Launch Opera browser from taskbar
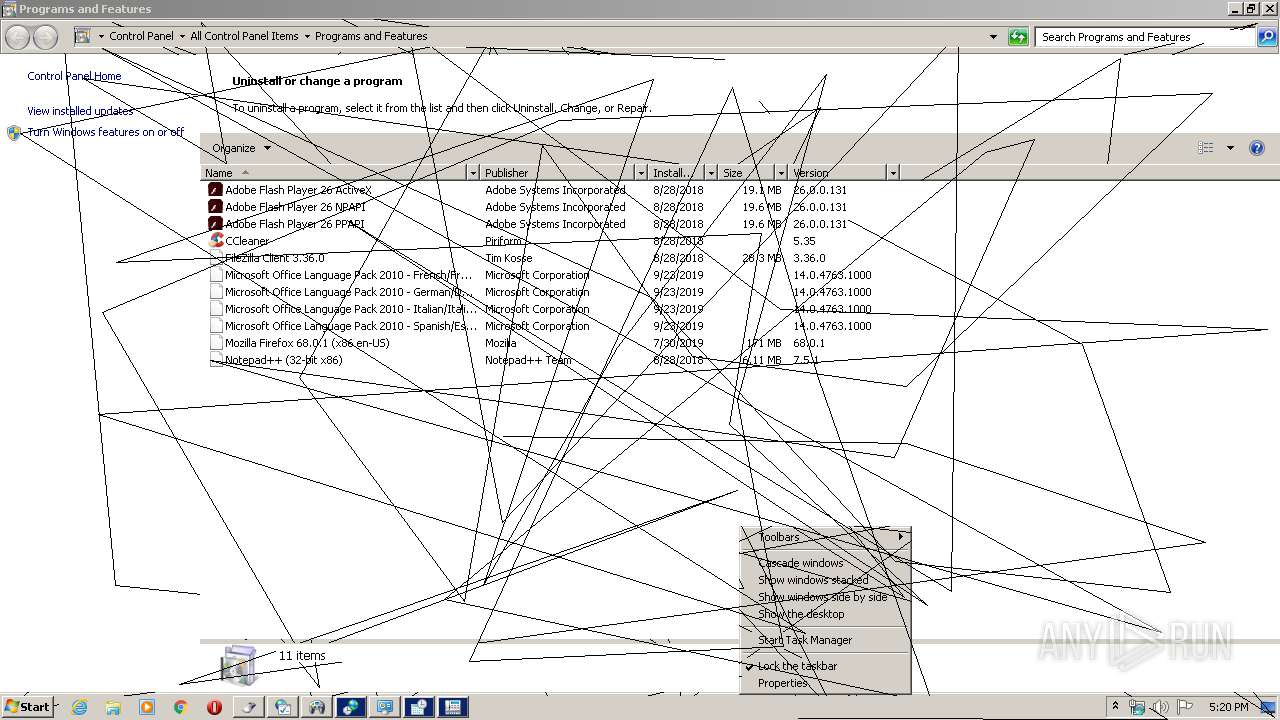This screenshot has height=720, width=1280. click(x=214, y=707)
